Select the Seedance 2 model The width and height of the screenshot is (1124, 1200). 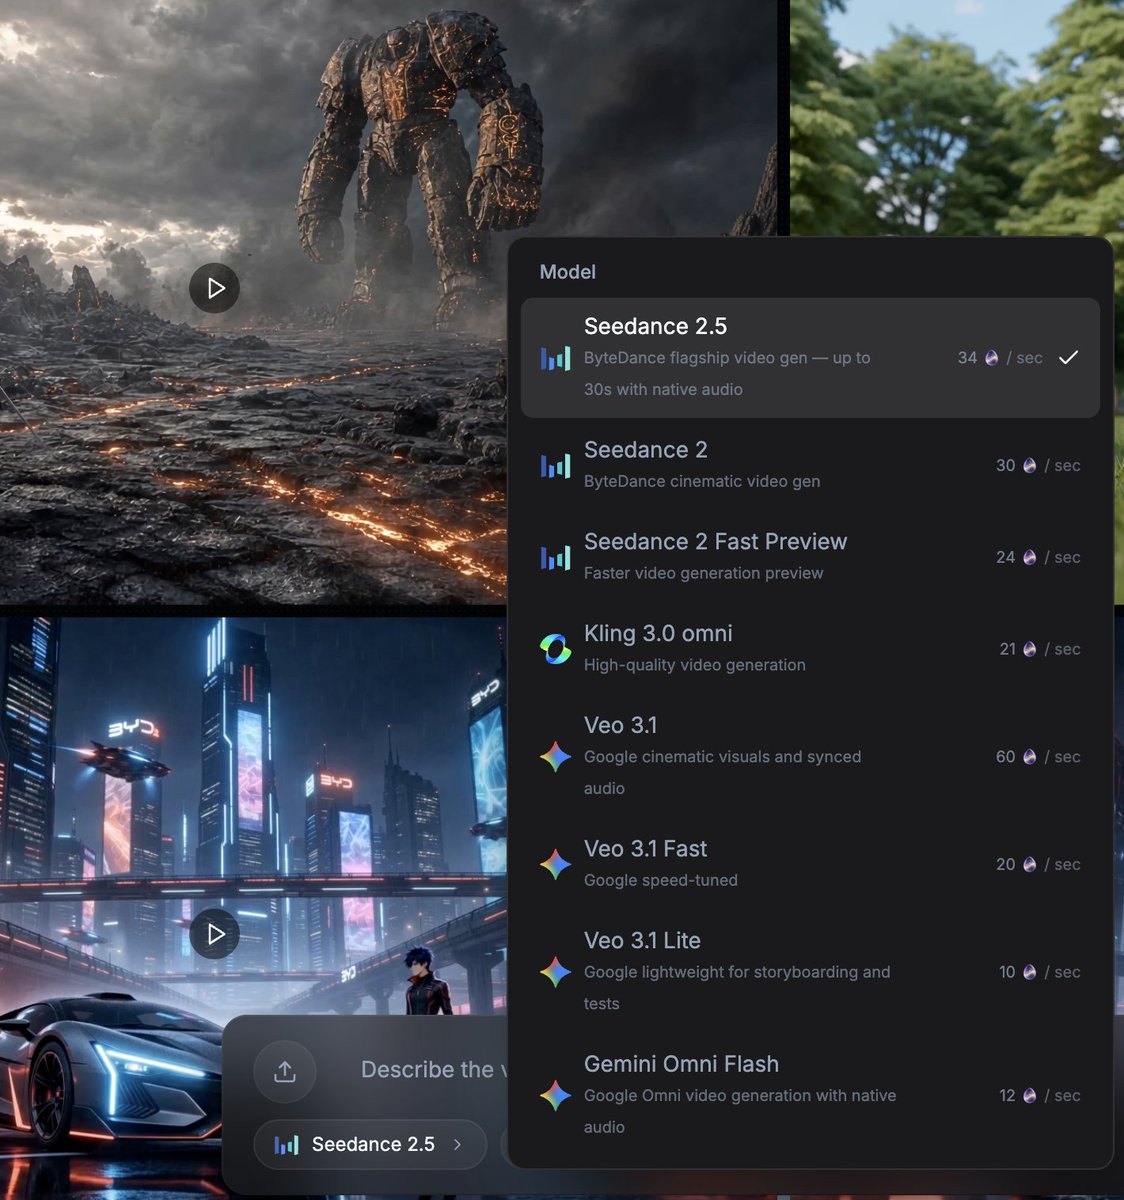(x=810, y=465)
